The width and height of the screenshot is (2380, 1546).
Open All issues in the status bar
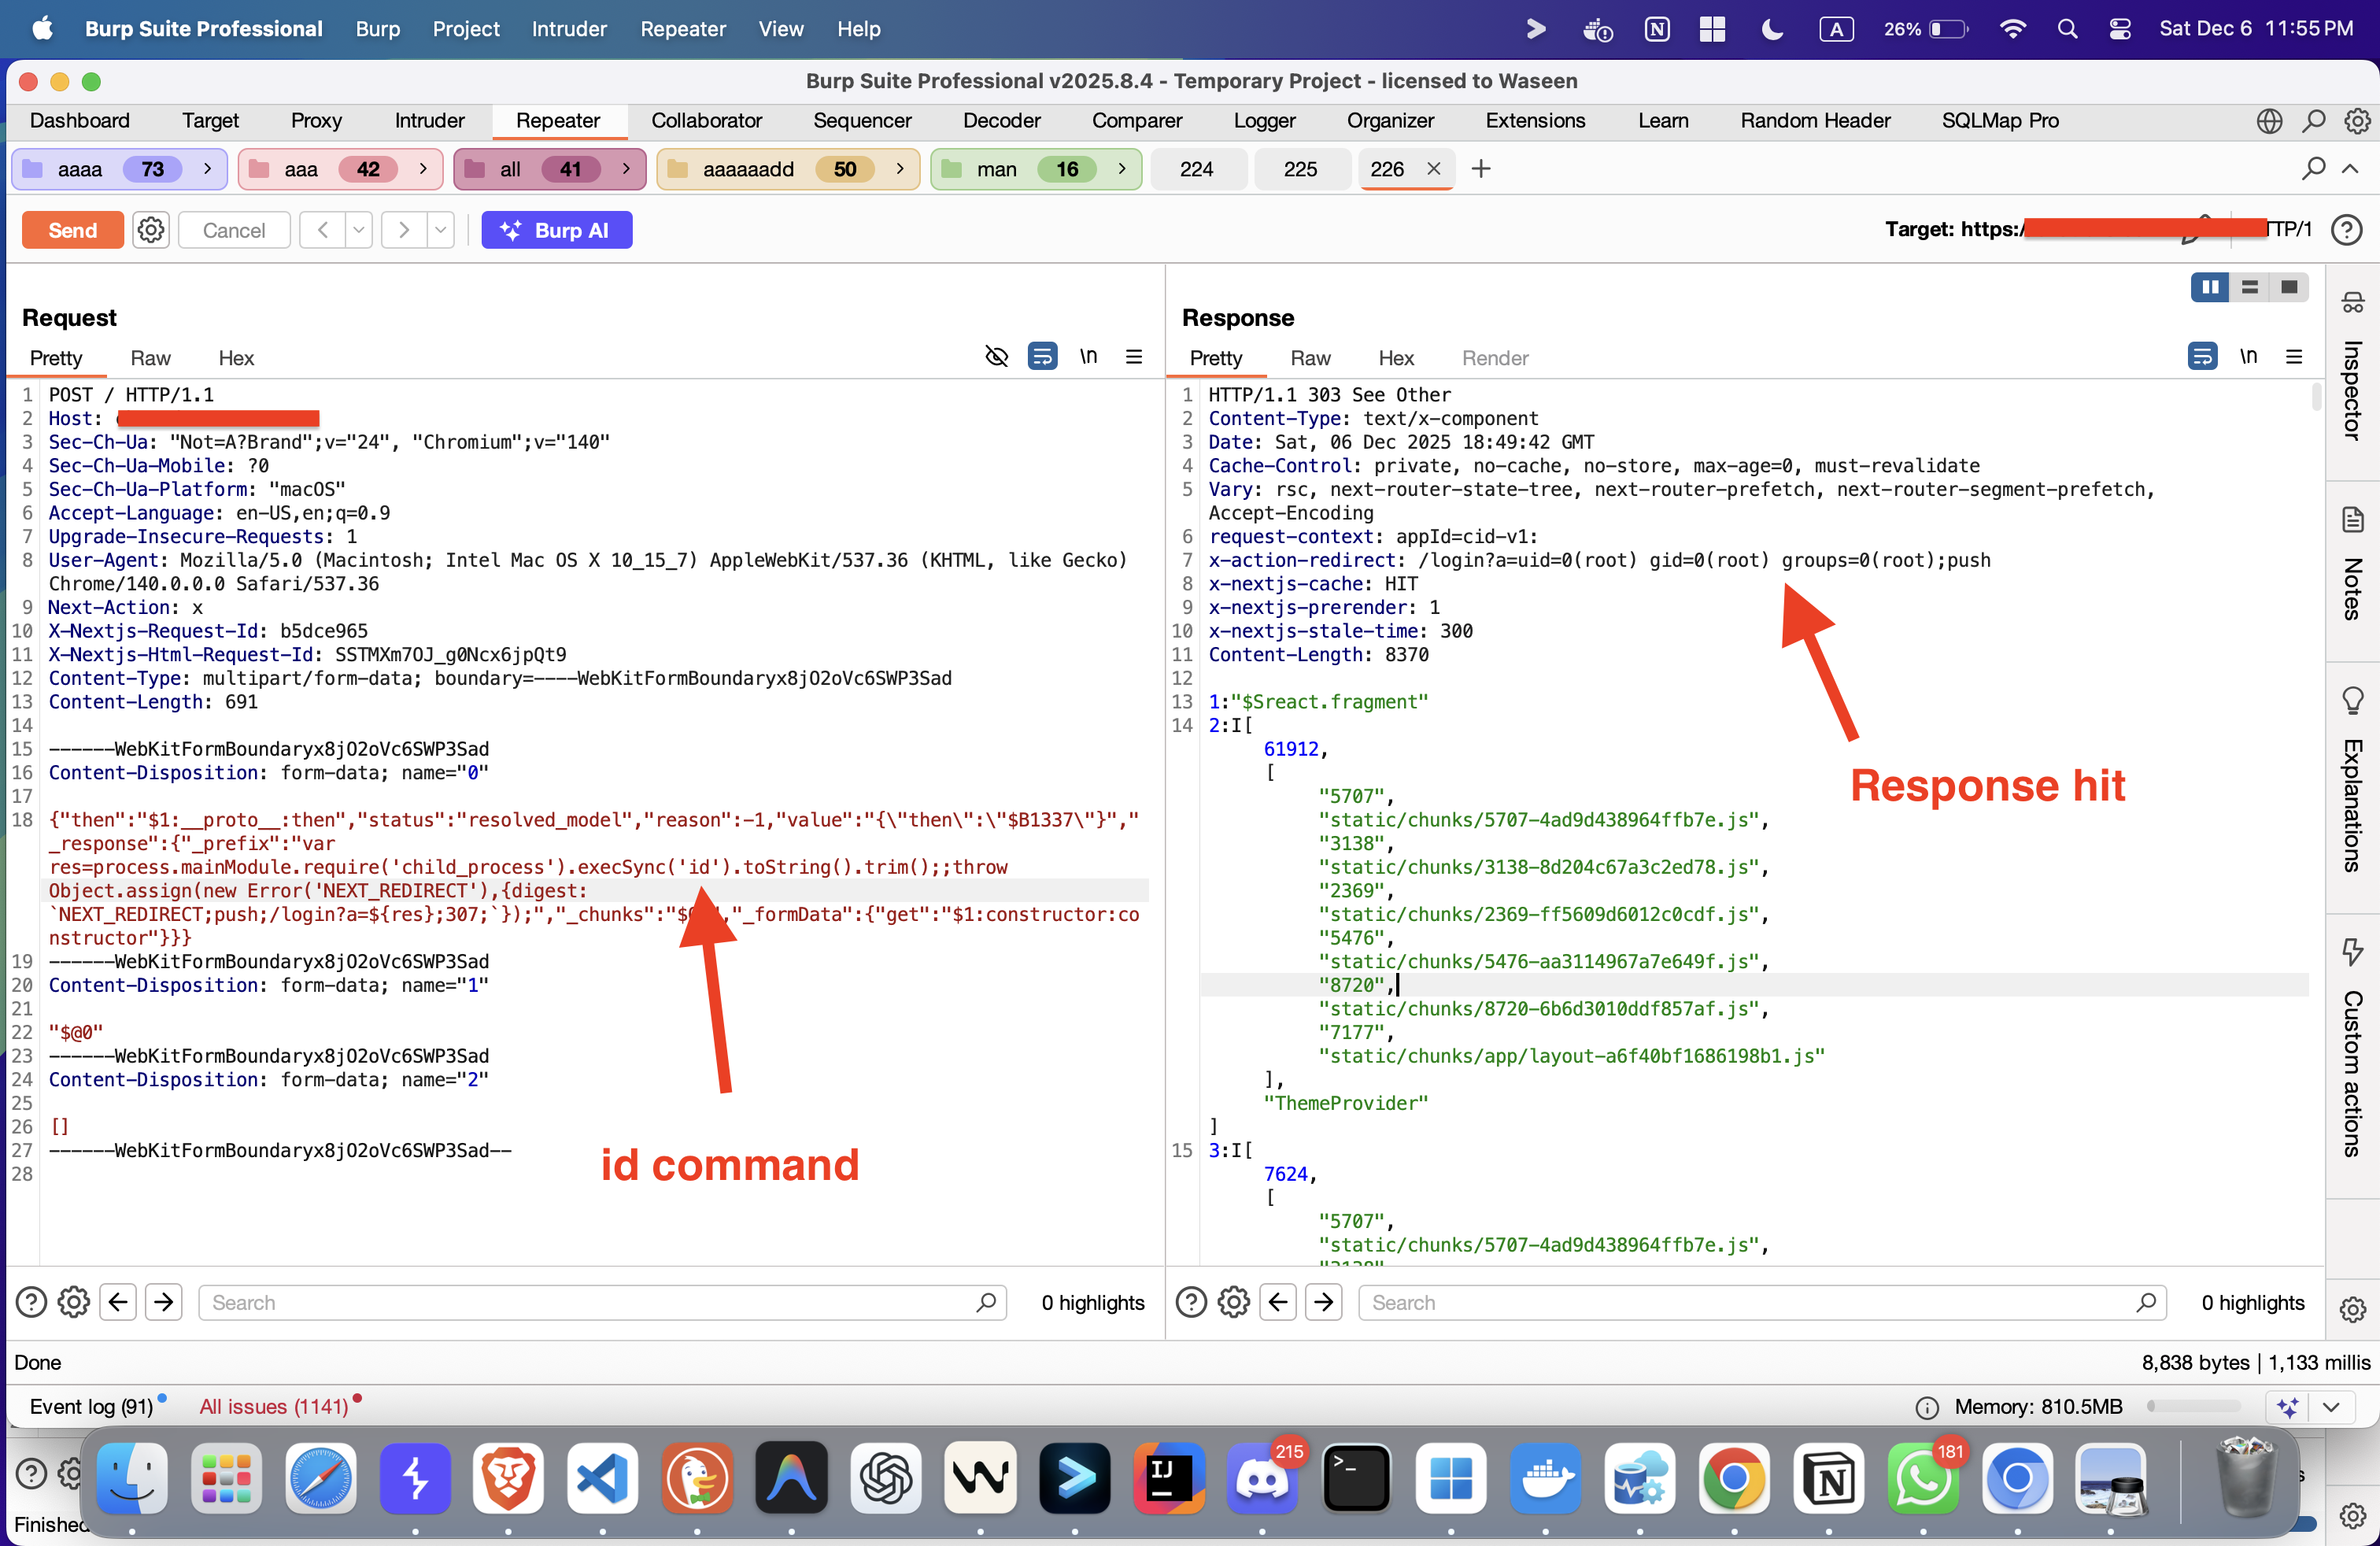click(274, 1407)
